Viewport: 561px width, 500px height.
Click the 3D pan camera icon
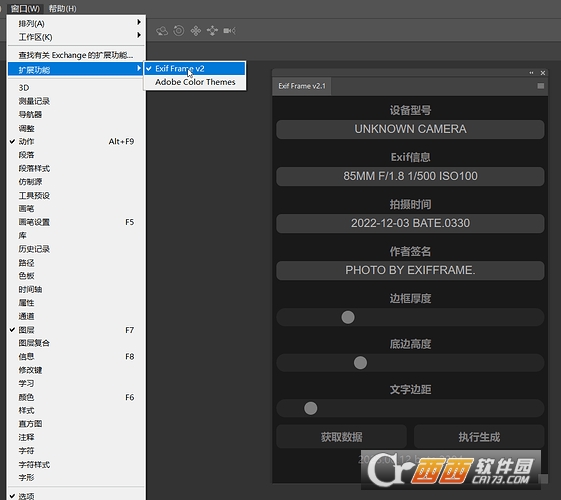(x=195, y=31)
